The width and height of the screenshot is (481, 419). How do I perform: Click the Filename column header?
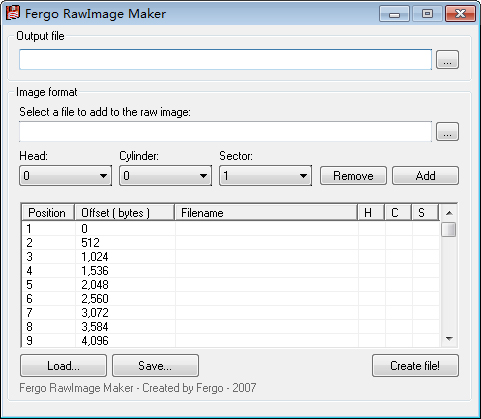(x=266, y=213)
